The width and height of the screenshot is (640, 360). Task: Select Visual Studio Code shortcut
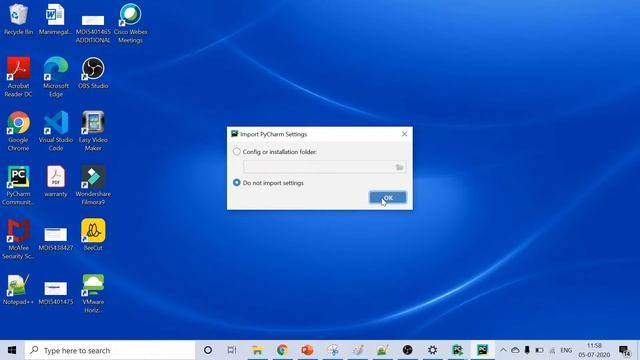pyautogui.click(x=56, y=131)
